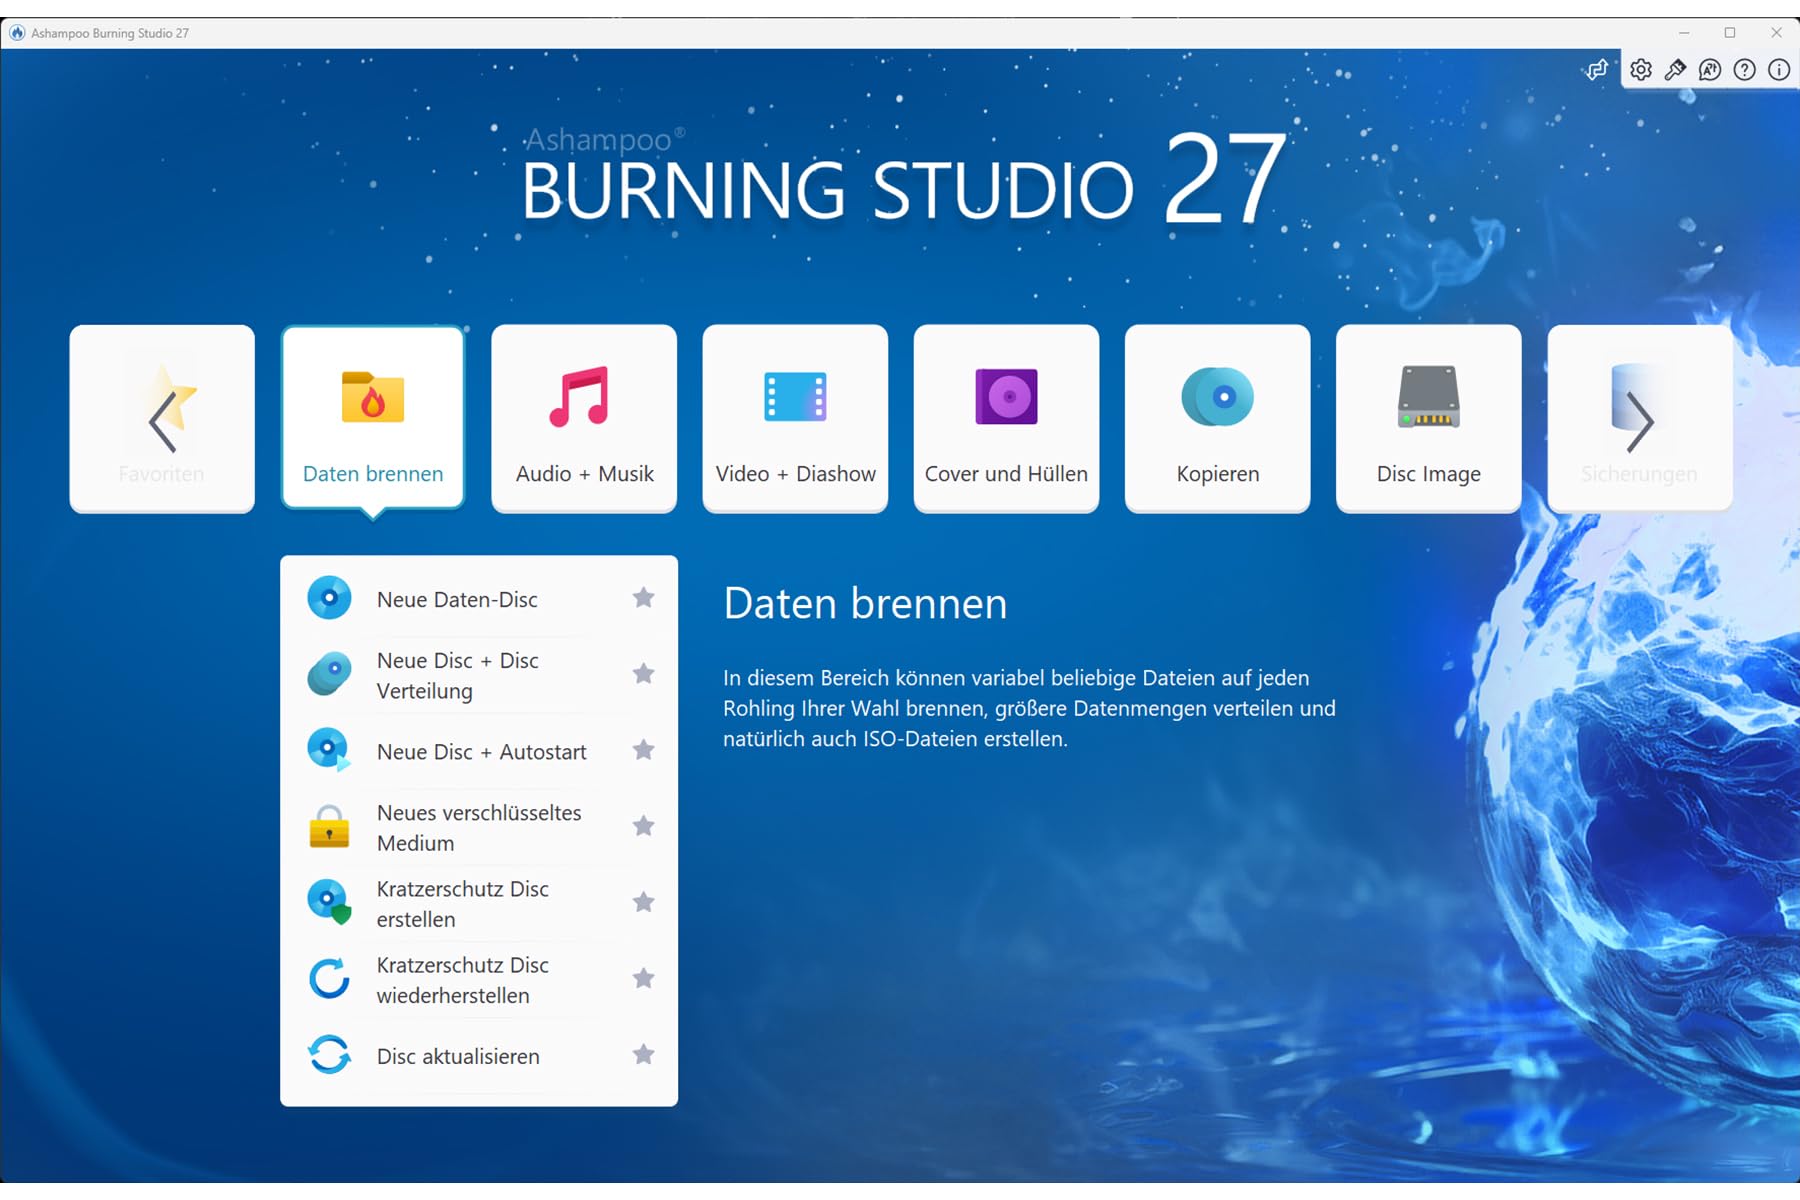Select Neue Disc + Autostart entry
This screenshot has width=1800, height=1200.
(479, 751)
